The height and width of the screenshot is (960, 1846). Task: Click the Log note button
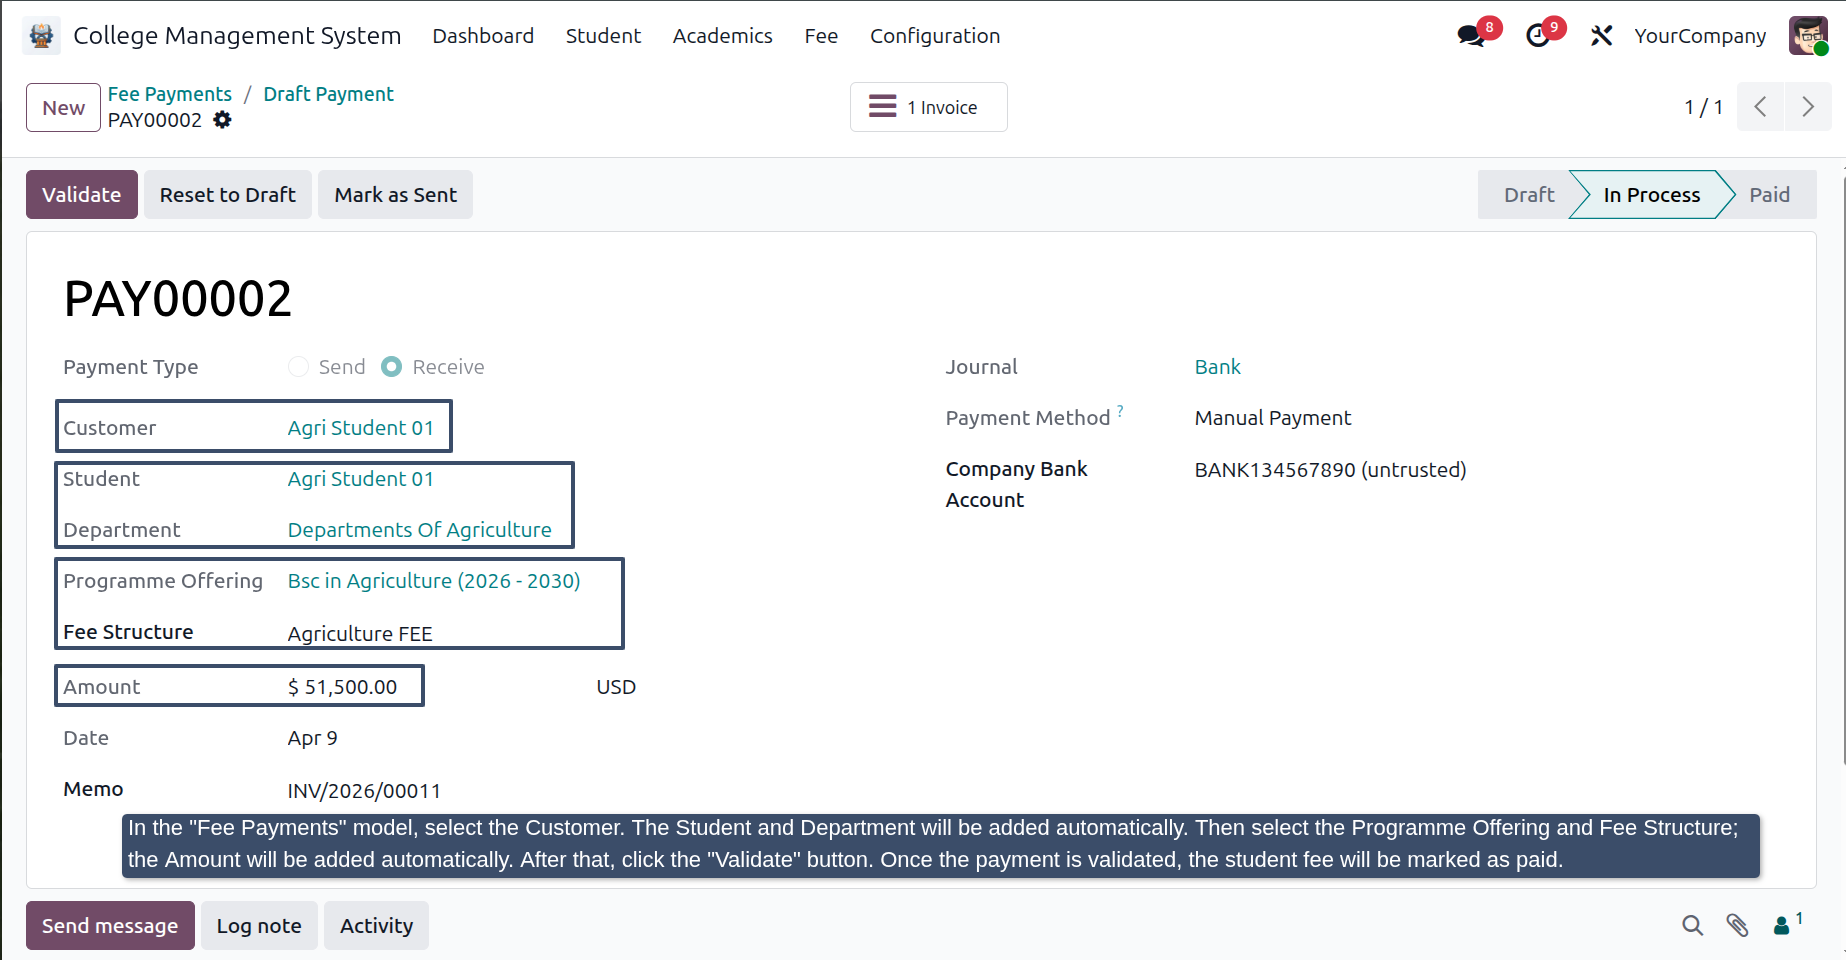(x=259, y=926)
